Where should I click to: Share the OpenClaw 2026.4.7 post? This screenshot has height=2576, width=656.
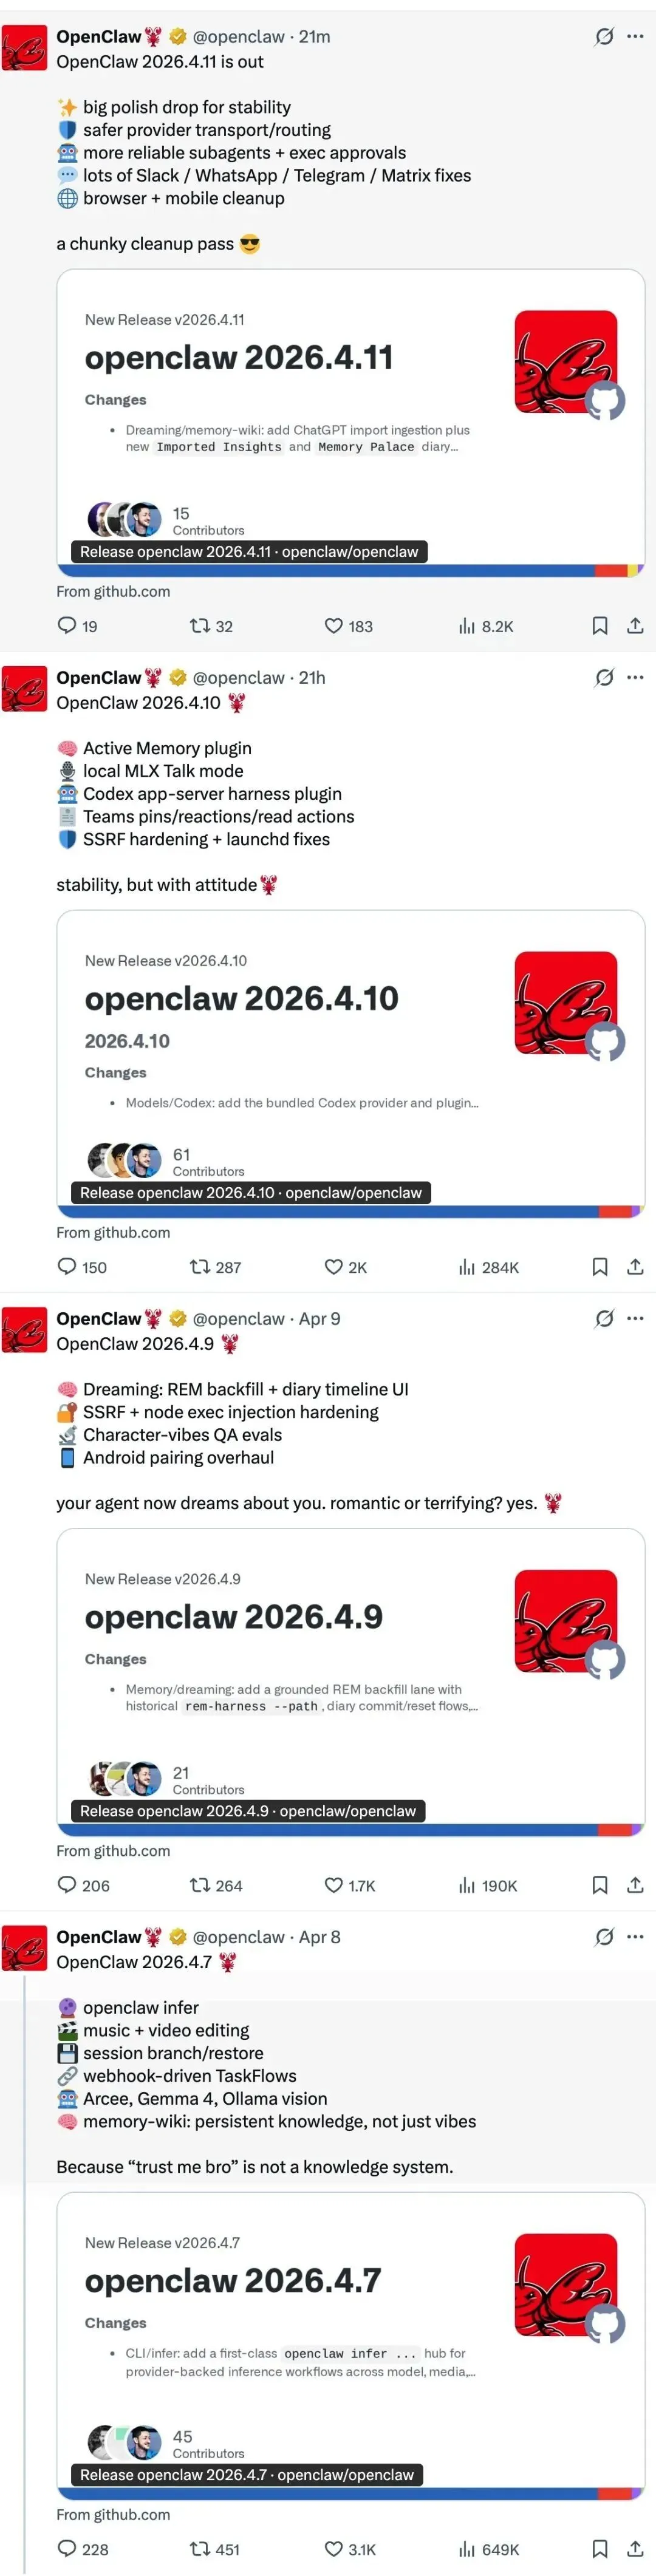point(635,2549)
